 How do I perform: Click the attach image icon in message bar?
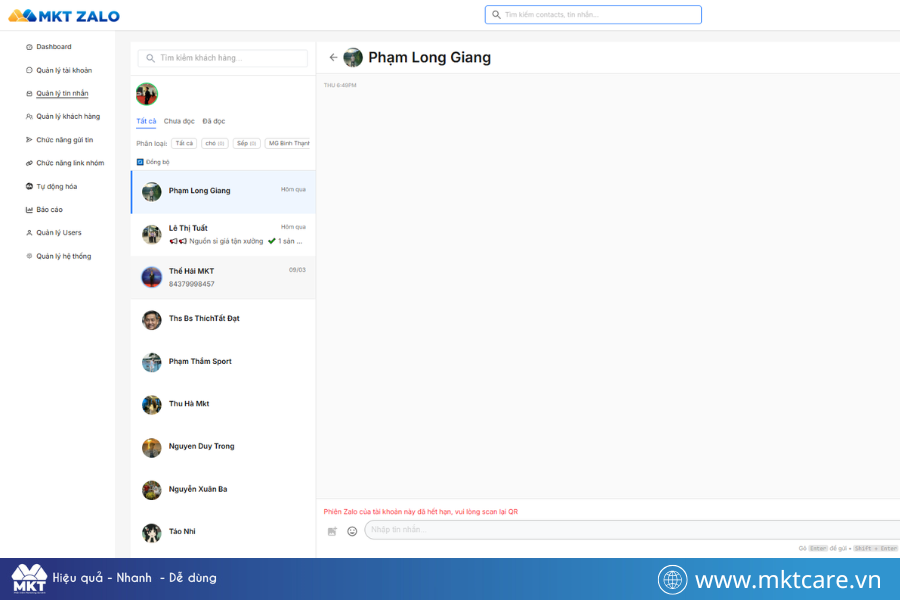(332, 532)
